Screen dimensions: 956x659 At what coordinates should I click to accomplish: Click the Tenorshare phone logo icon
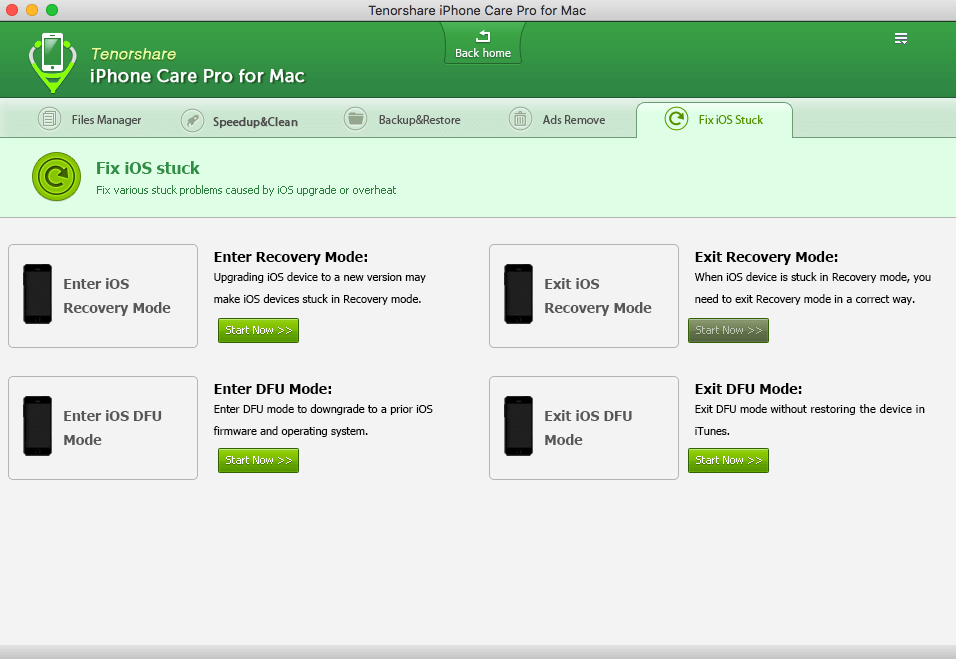point(52,62)
